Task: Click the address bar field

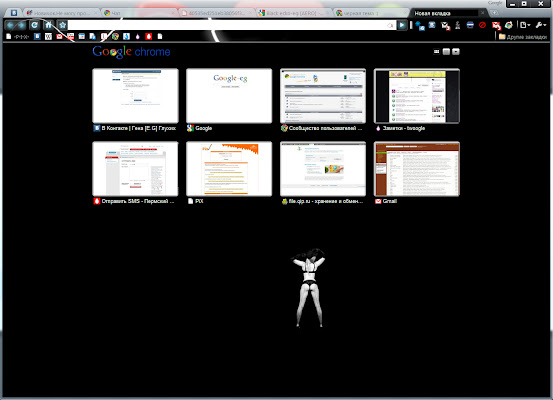Action: click(x=231, y=25)
